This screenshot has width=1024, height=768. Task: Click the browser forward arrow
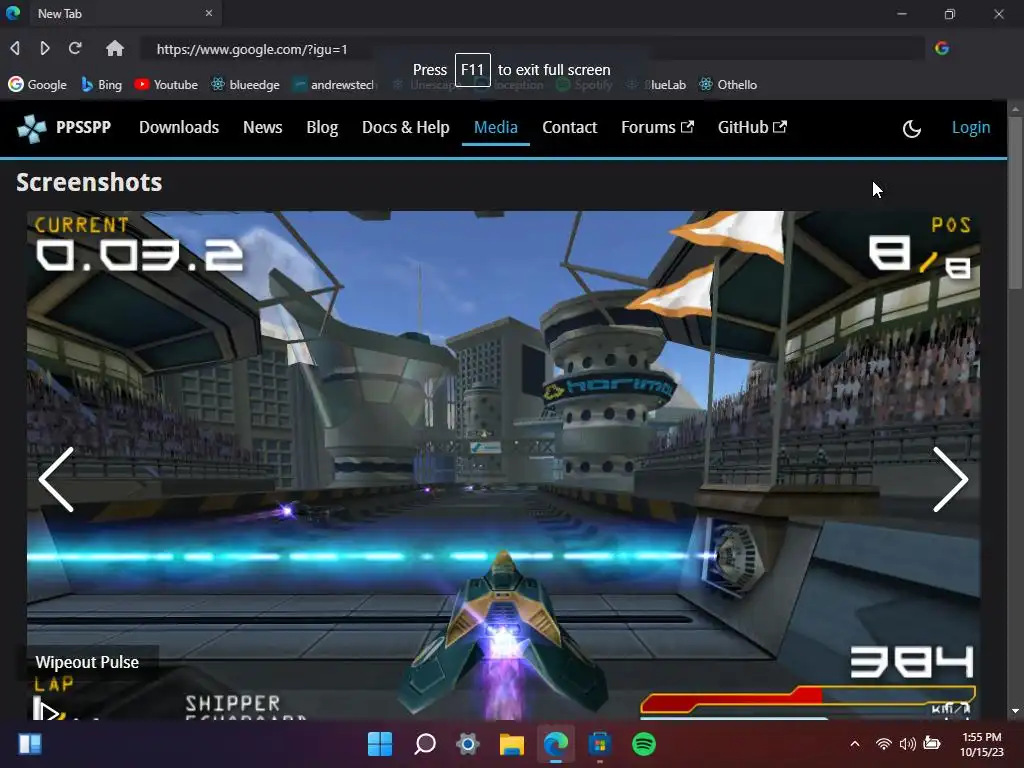click(45, 48)
